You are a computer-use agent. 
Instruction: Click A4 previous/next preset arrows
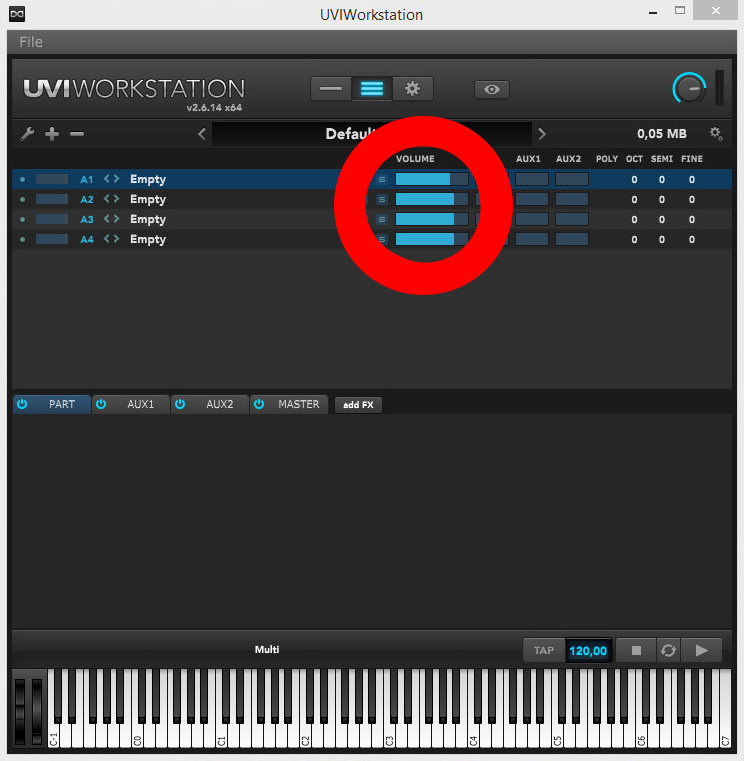[112, 239]
